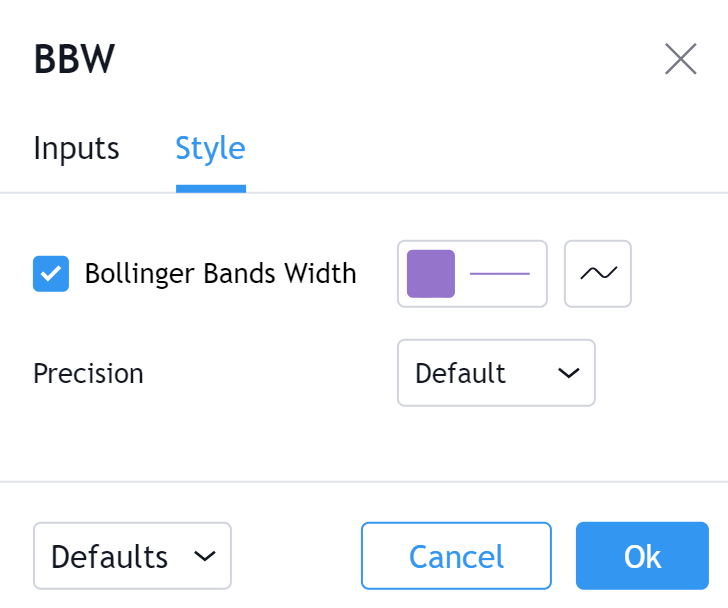Screen dimensions: 728x608
Task: Click the Precision label text
Action: (x=88, y=373)
